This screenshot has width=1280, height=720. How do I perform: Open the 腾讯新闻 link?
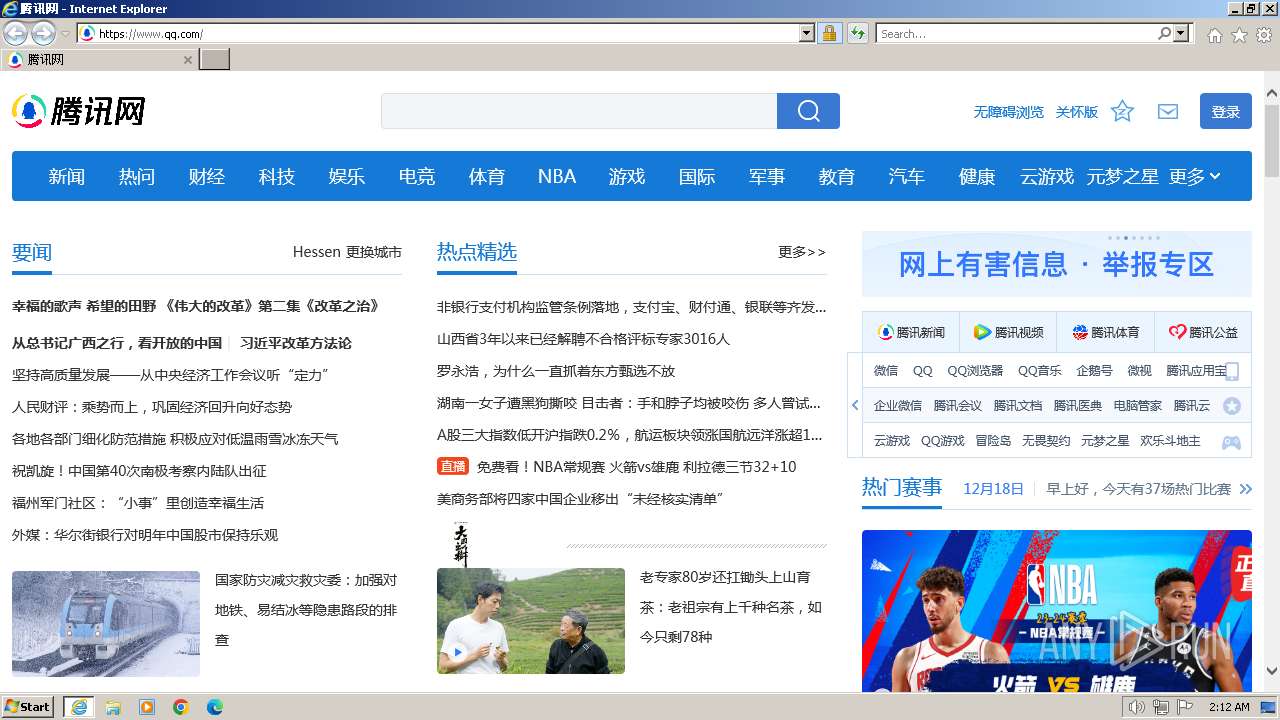[x=911, y=332]
